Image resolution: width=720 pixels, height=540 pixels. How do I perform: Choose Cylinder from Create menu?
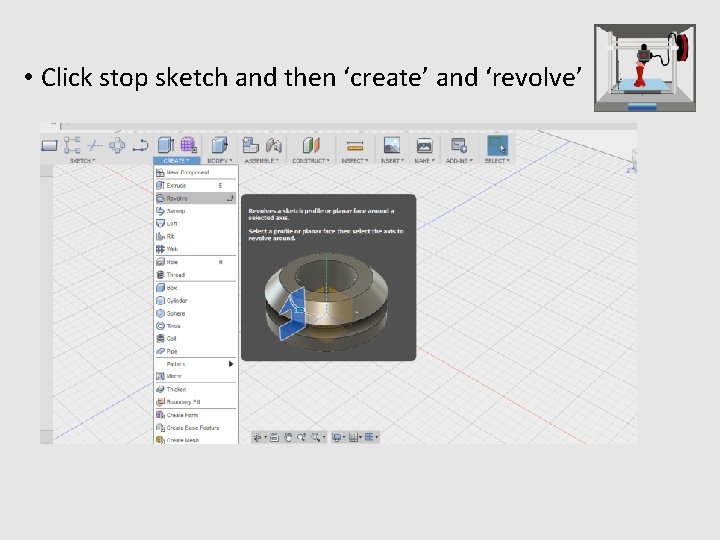coord(196,300)
